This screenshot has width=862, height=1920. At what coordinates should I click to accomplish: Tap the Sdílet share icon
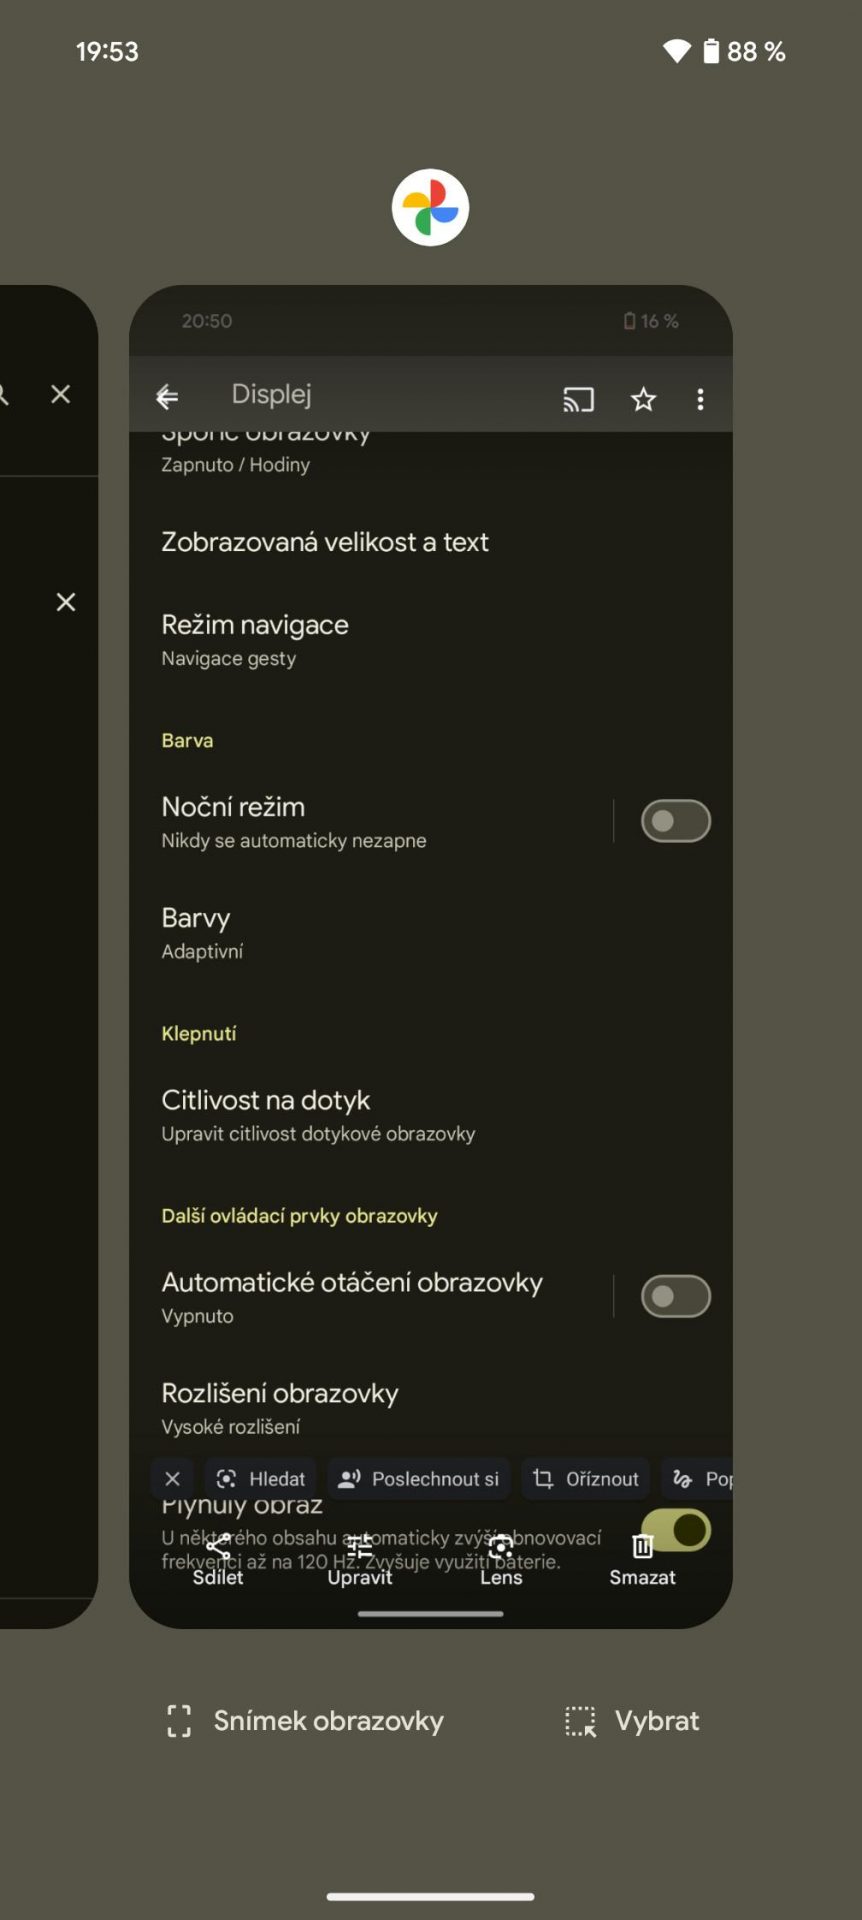click(x=218, y=1546)
